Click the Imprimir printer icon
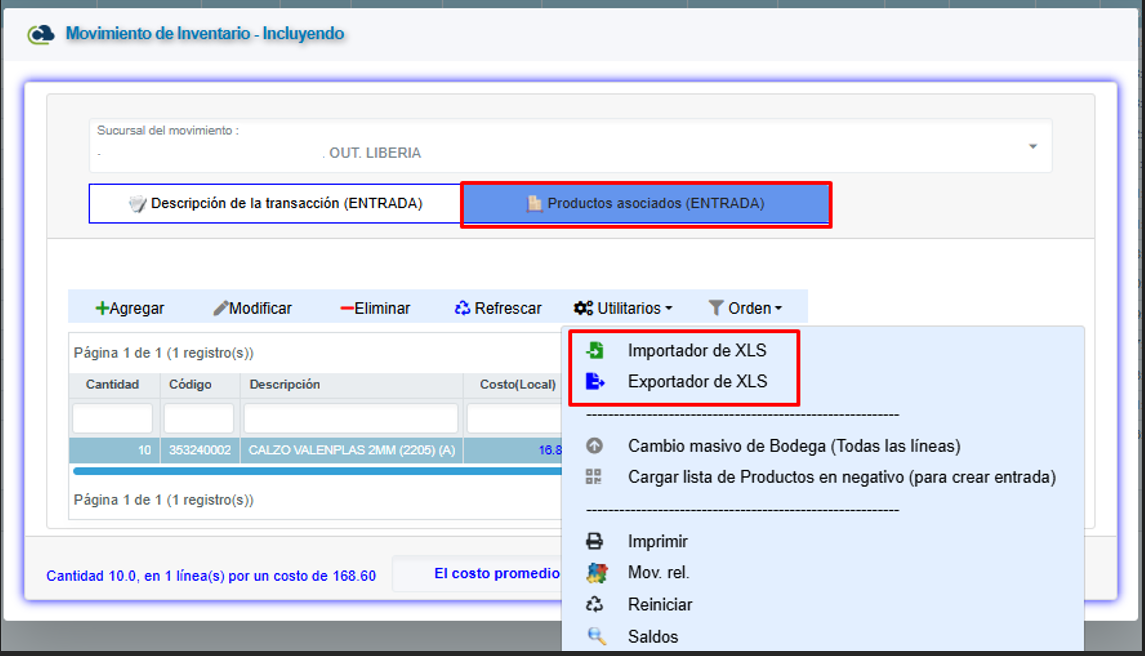The height and width of the screenshot is (656, 1145). (595, 541)
